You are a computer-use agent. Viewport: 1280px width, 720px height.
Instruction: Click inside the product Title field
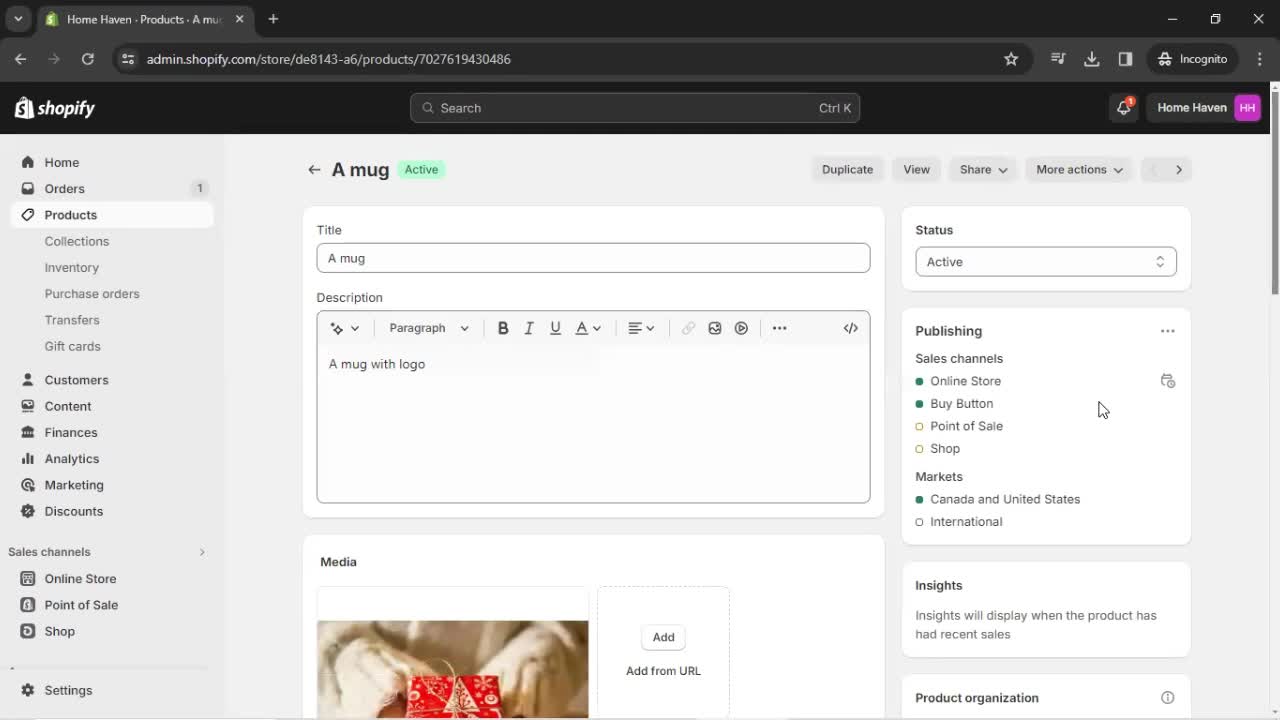pyautogui.click(x=593, y=257)
